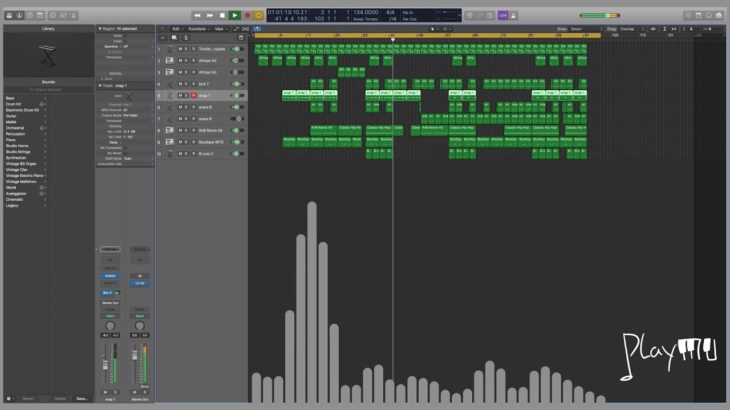This screenshot has height=410, width=730.
Task: Click the Duplicate Track button
Action: click(x=174, y=38)
